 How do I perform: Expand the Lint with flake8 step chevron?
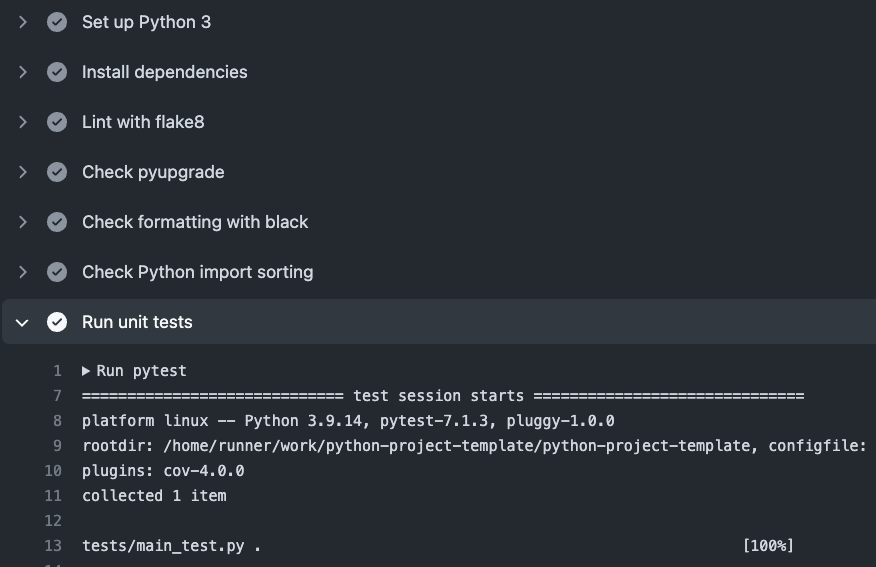click(23, 122)
